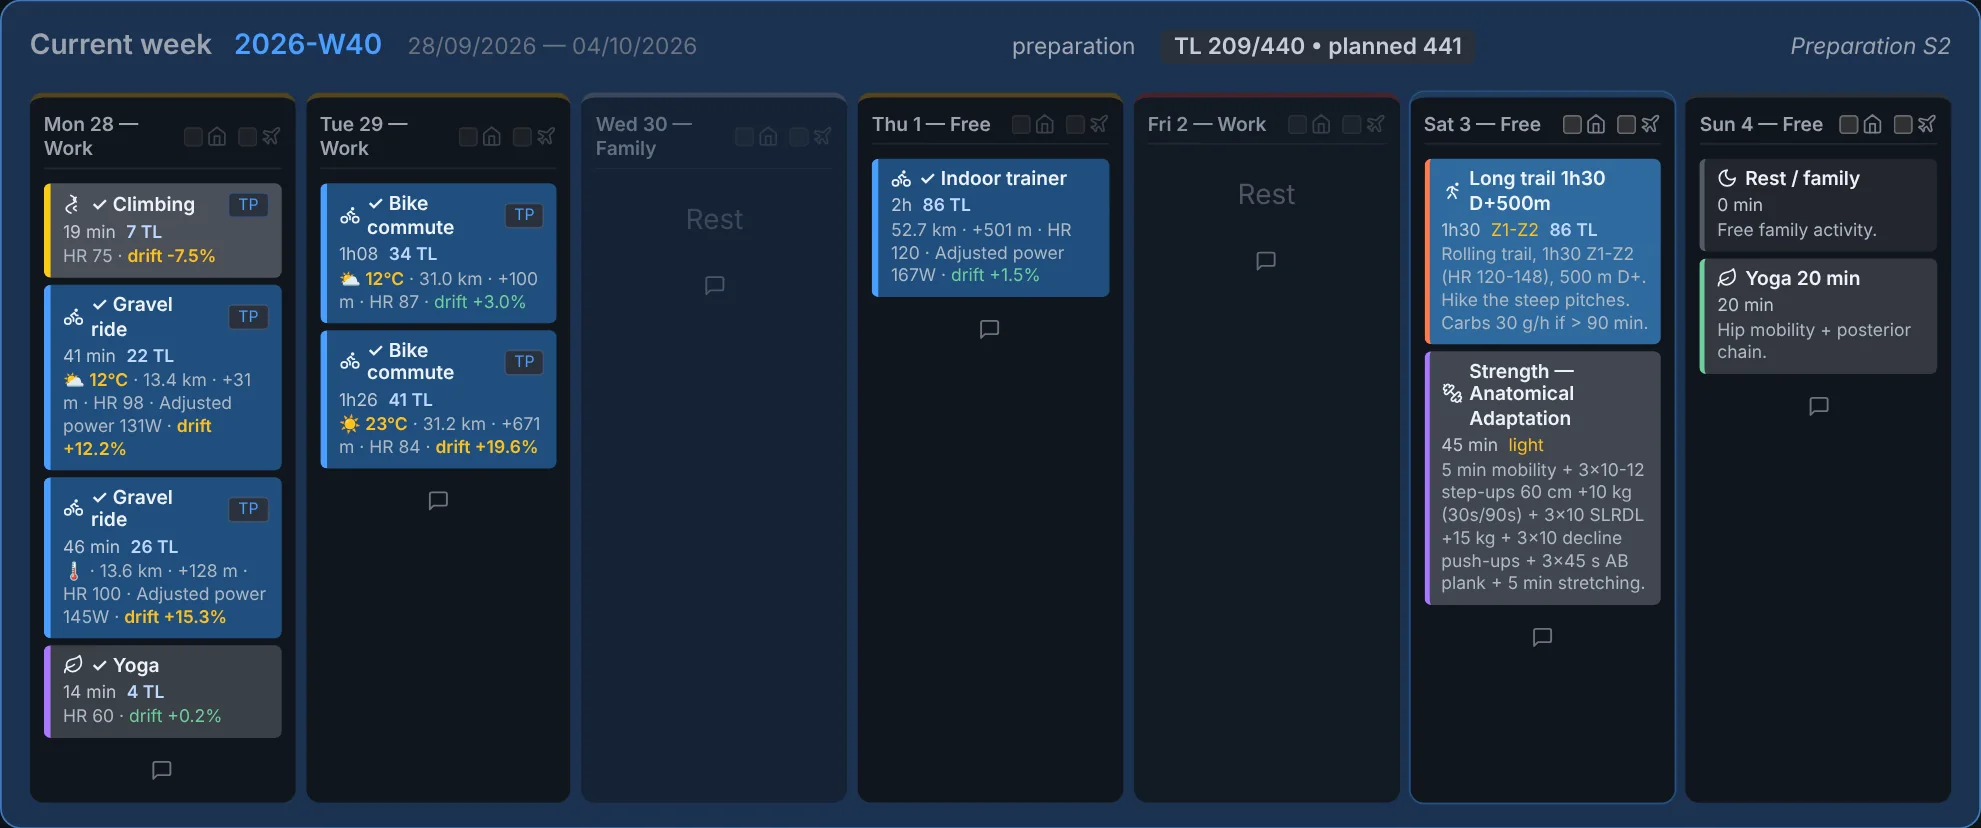This screenshot has width=1981, height=828.
Task: Click the bike icon on the 1h26 Bike commute
Action: click(349, 361)
